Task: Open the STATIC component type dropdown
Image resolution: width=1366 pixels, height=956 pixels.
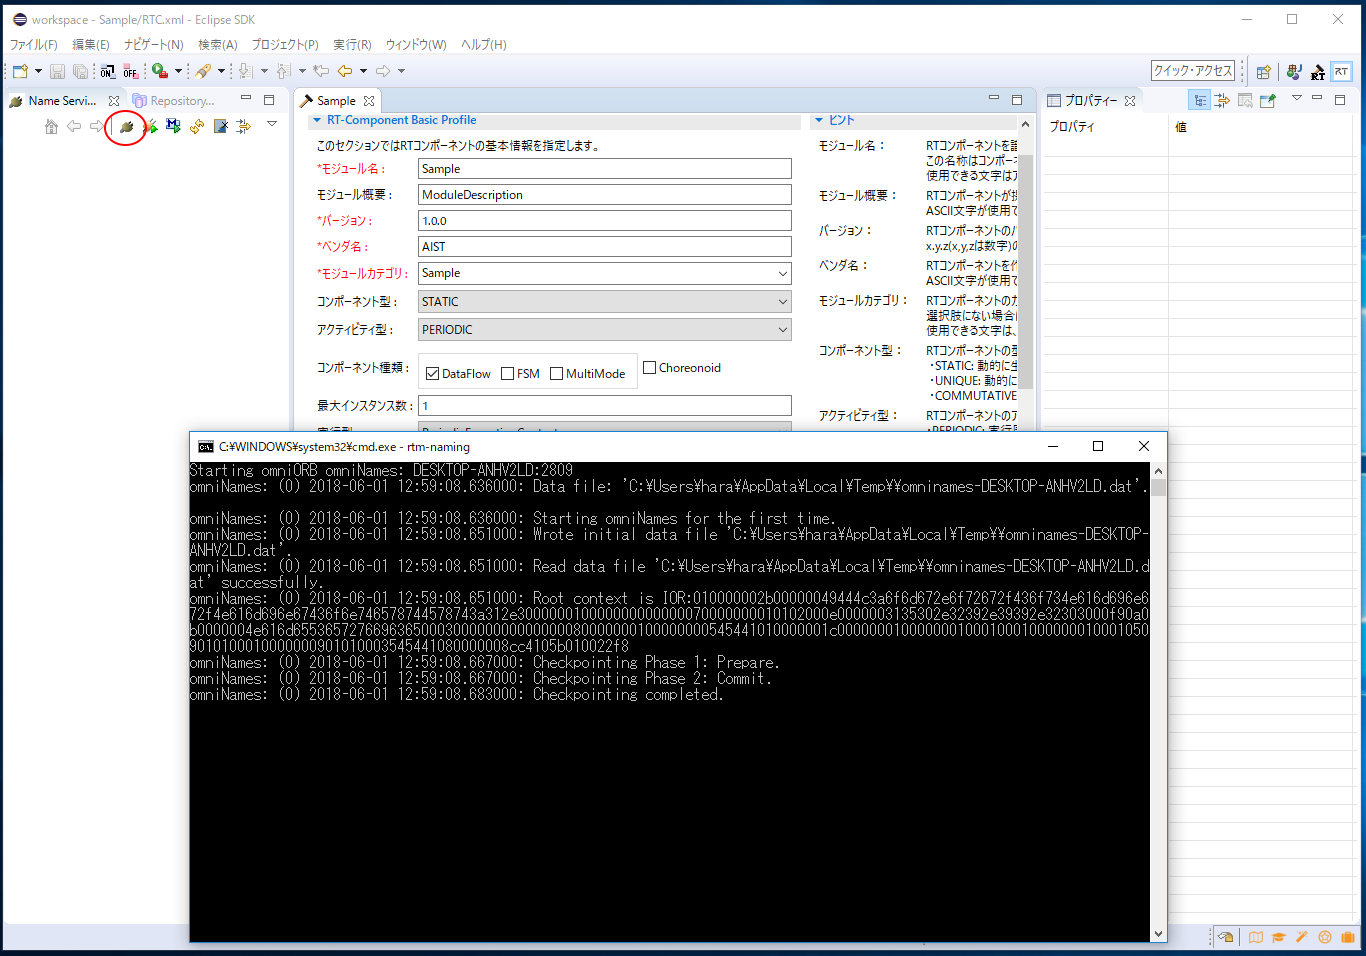Action: 604,301
